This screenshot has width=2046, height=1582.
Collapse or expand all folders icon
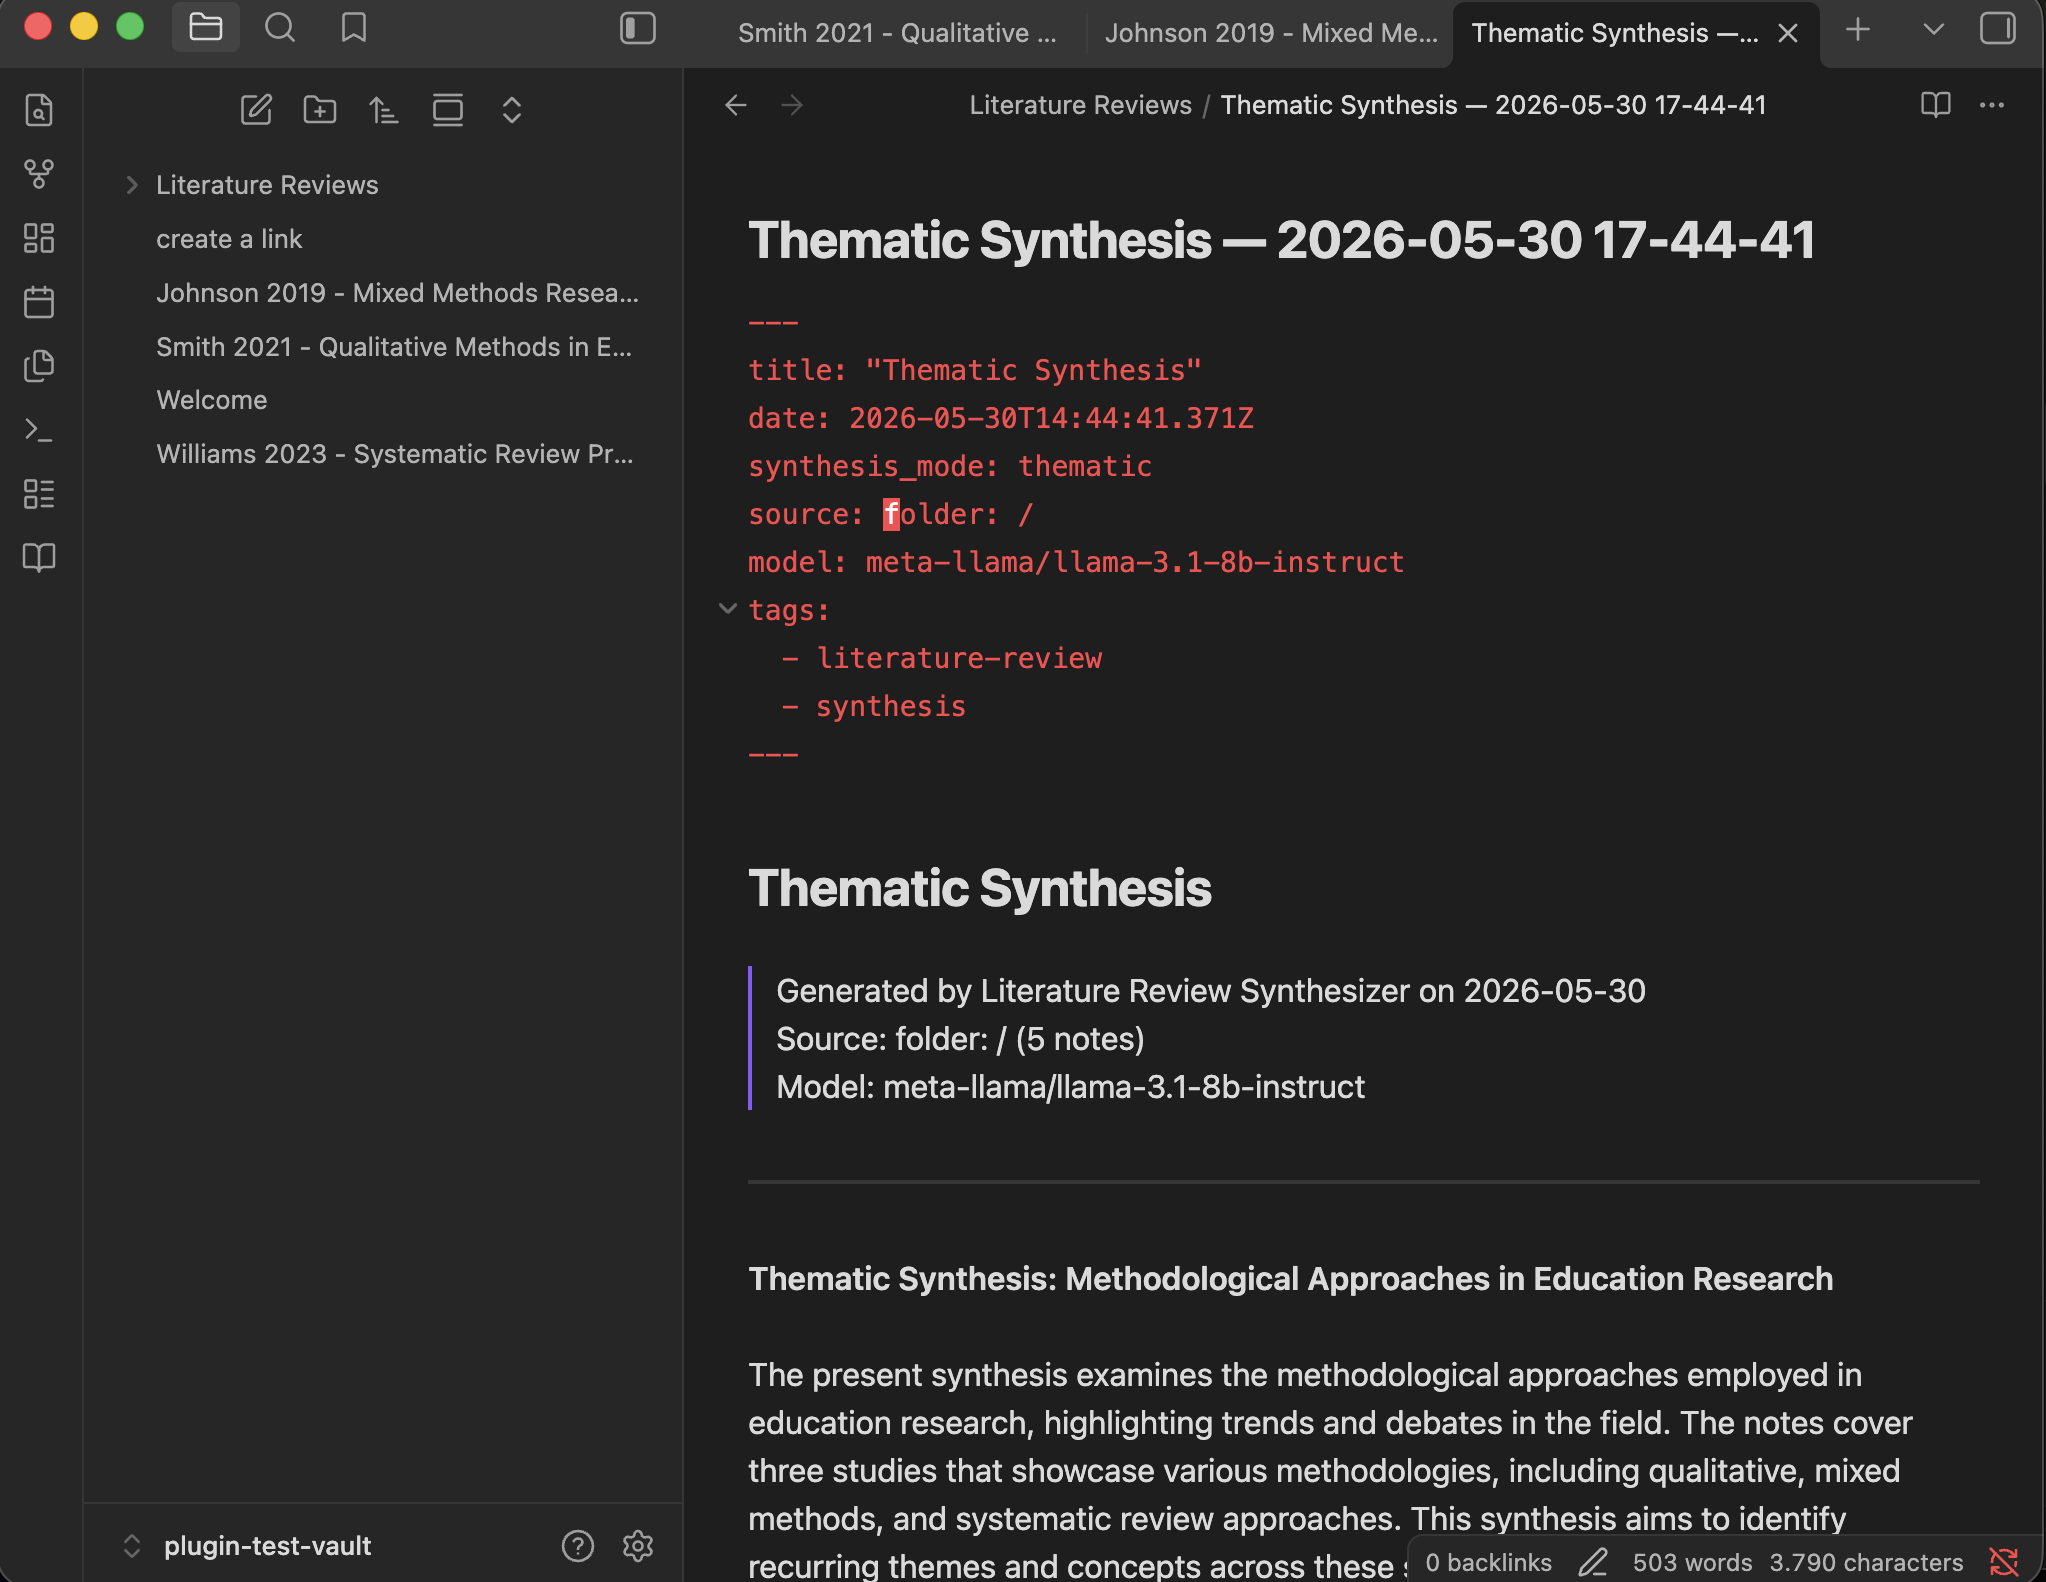(512, 110)
